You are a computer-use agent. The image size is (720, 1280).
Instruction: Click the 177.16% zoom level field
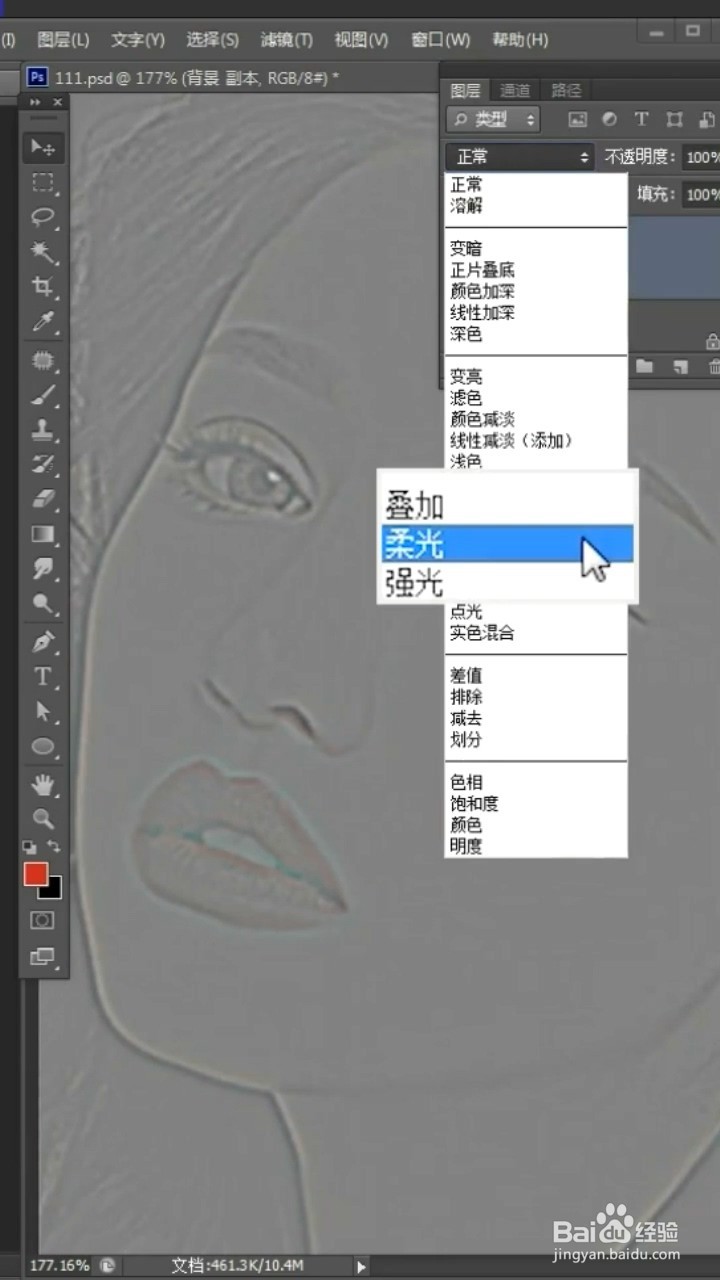click(x=59, y=1265)
